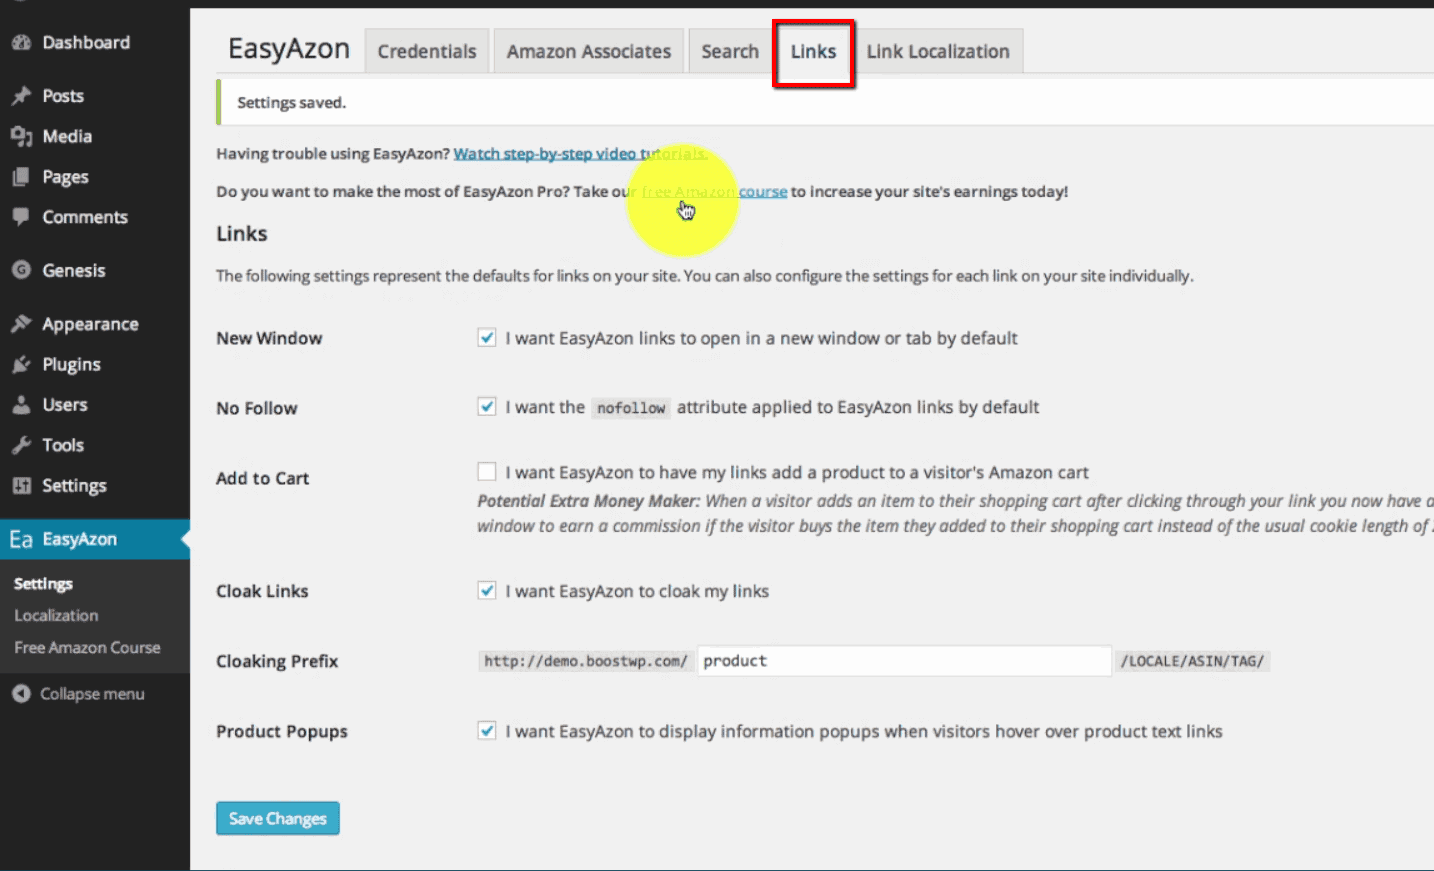Click the Users person icon
The image size is (1434, 871).
click(21, 405)
